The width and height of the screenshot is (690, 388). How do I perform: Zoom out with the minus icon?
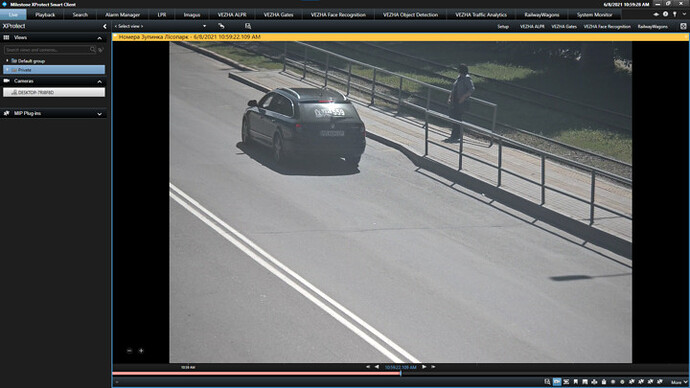click(x=129, y=351)
